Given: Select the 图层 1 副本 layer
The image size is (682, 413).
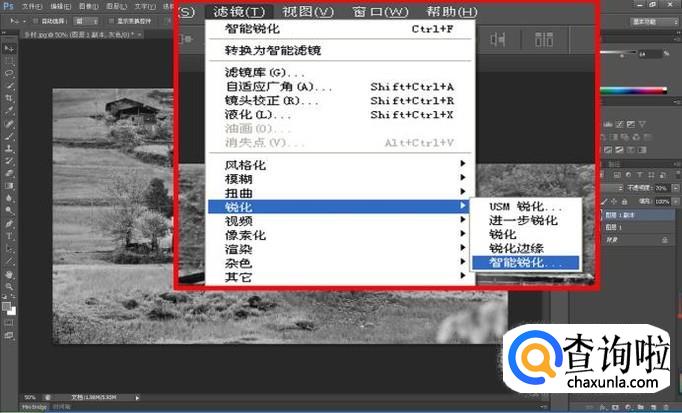Looking at the screenshot, I should point(639,215).
